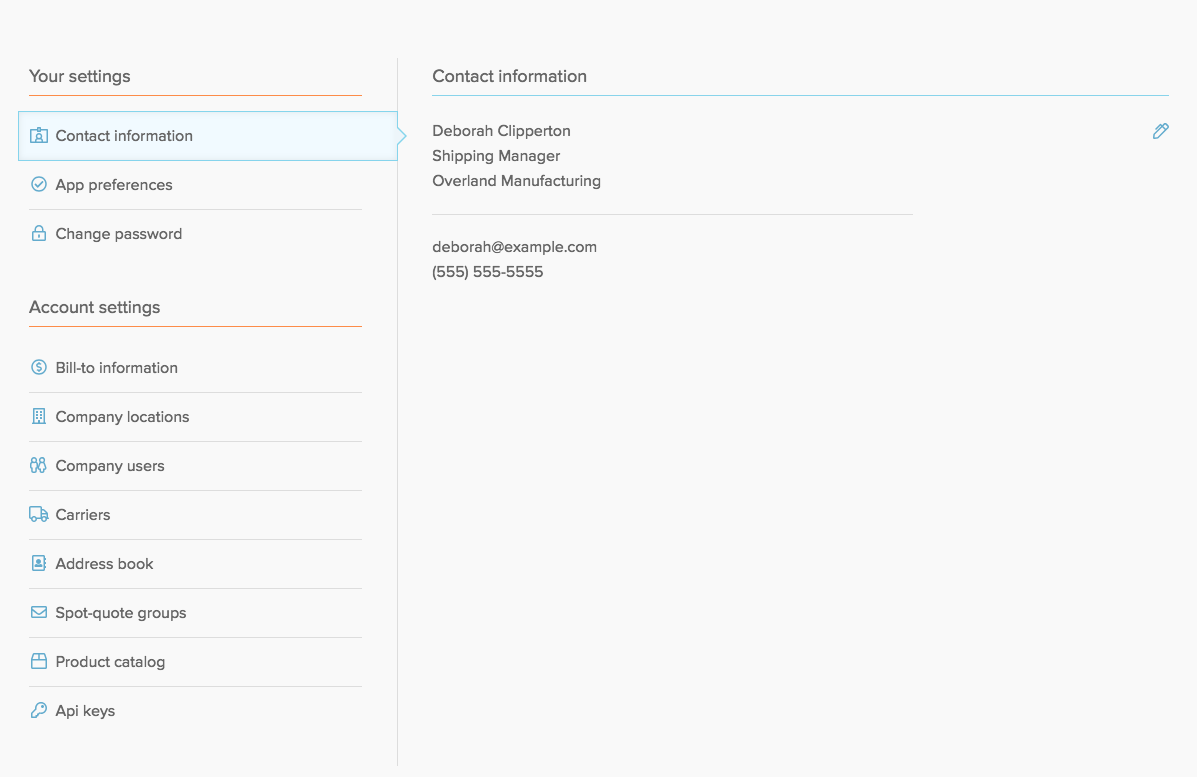Click the key icon beside Api keys

pyautogui.click(x=38, y=711)
